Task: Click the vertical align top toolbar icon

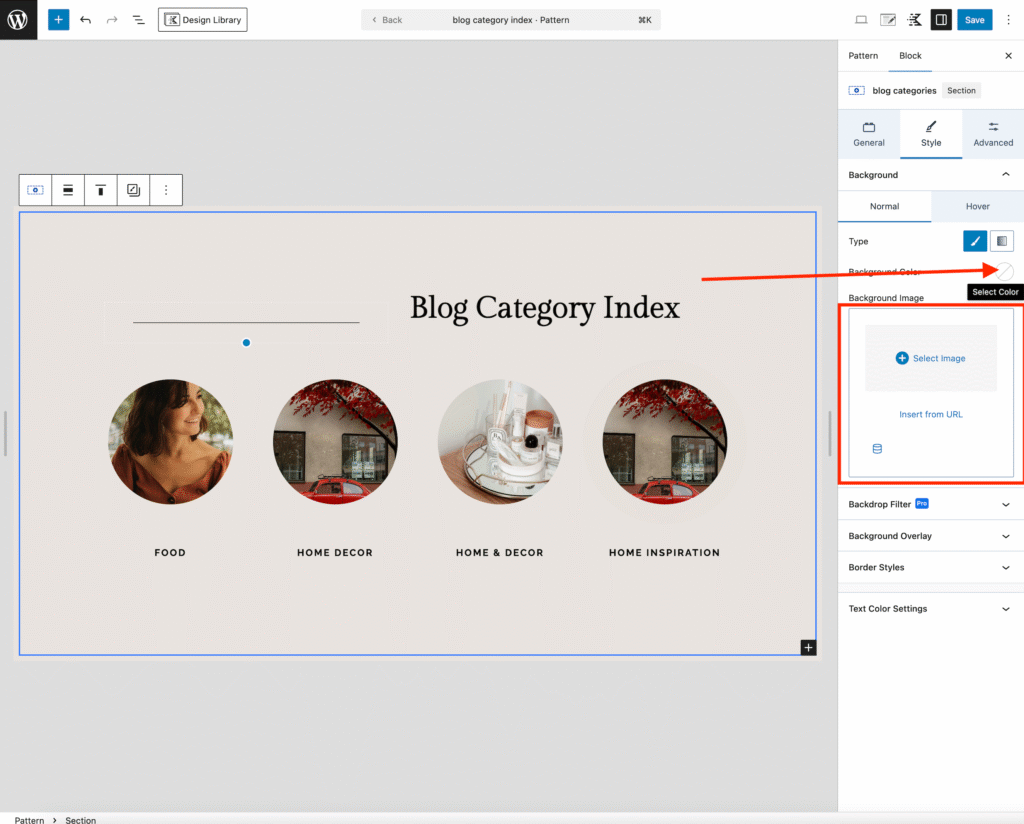Action: point(100,190)
